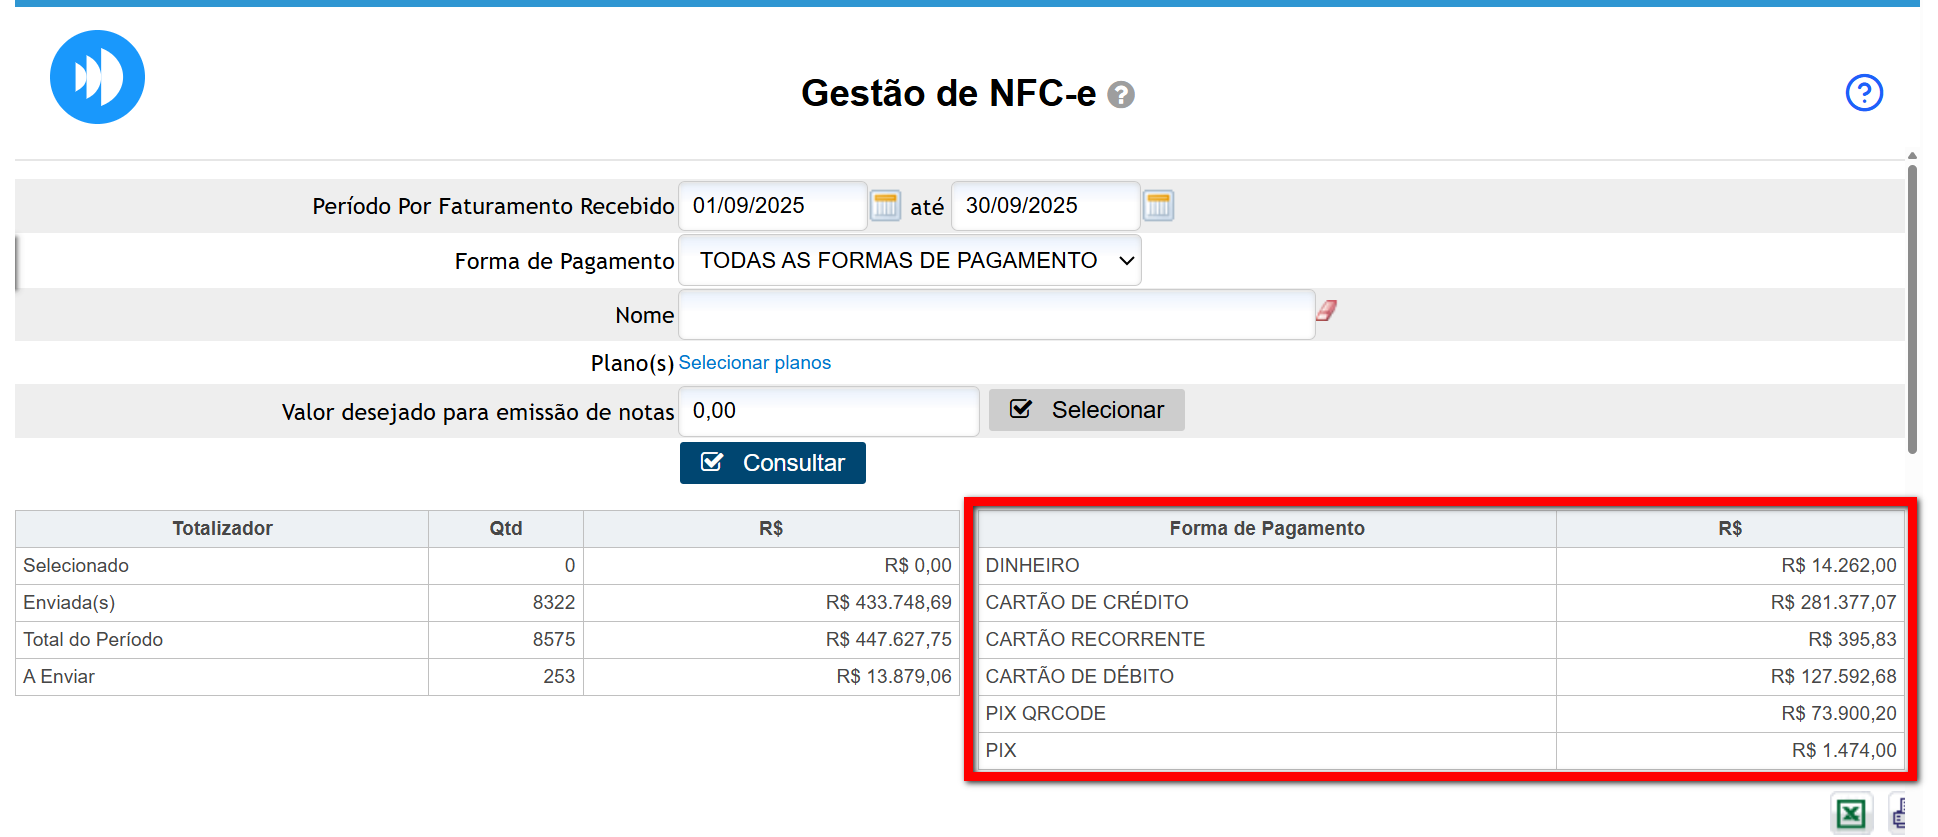Focus the start date field 01/09/2025

pyautogui.click(x=771, y=206)
